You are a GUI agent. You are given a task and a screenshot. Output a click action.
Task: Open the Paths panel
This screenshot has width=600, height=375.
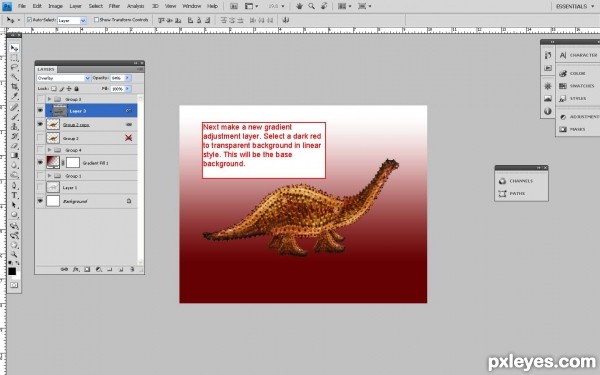pos(512,194)
